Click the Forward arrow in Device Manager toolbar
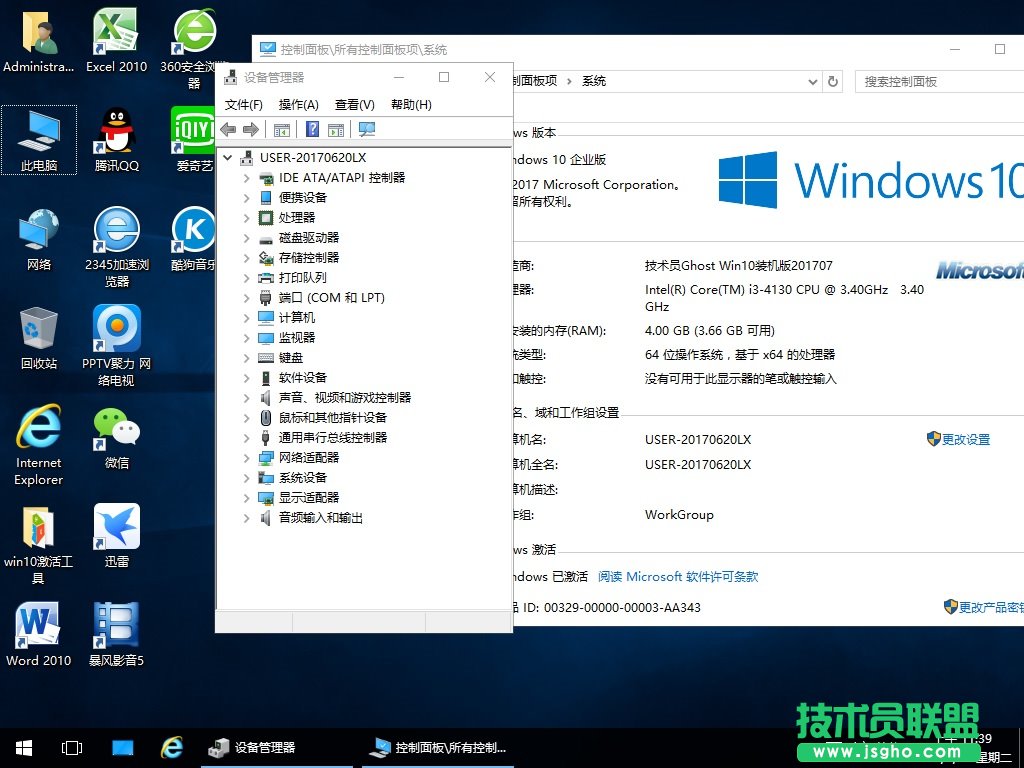This screenshot has height=768, width=1024. tap(251, 129)
